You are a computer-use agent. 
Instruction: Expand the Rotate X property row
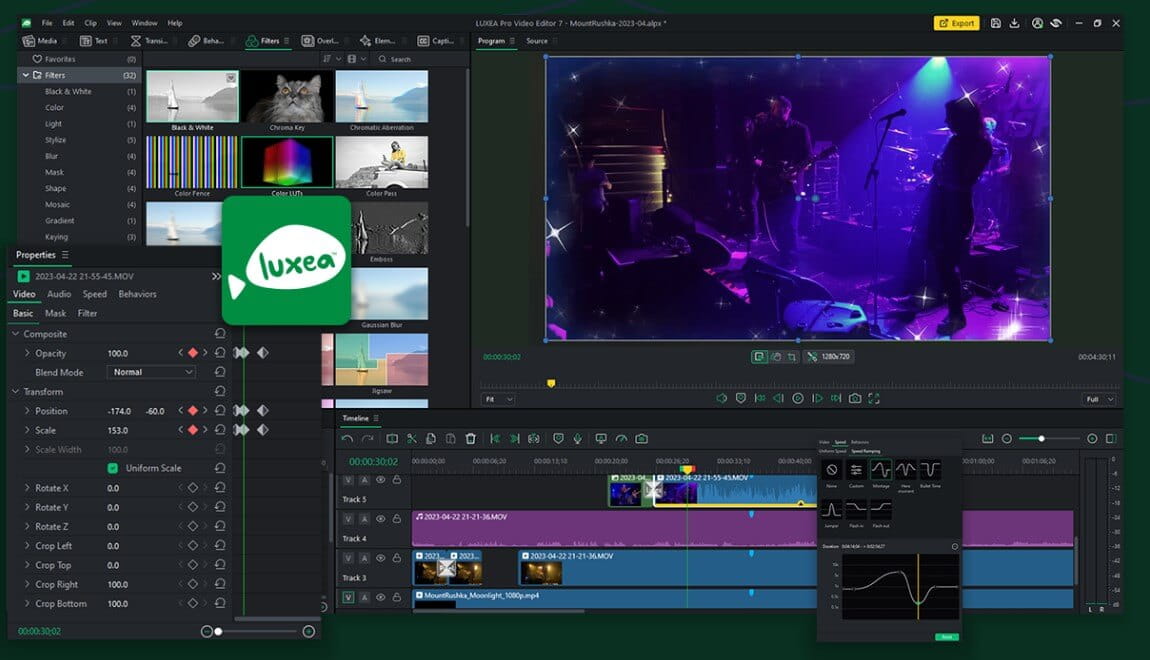[x=27, y=488]
